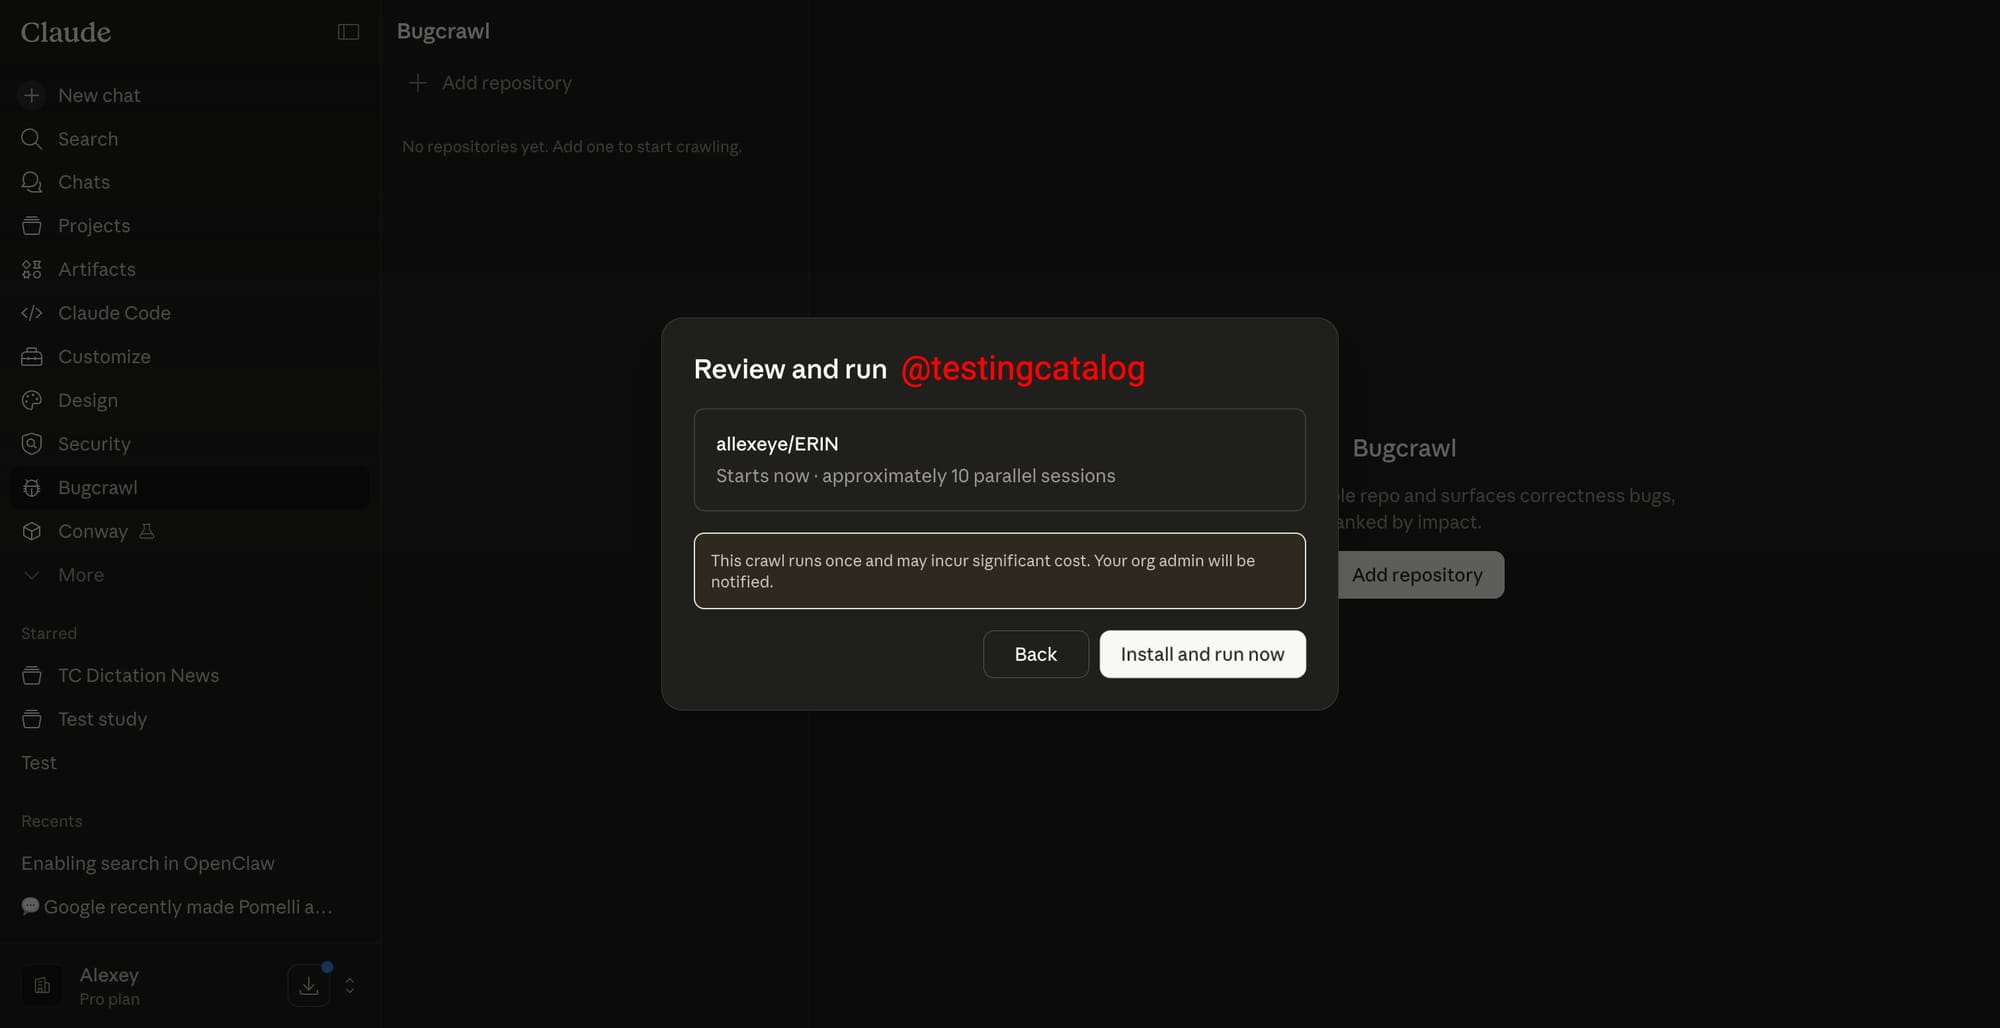The width and height of the screenshot is (2000, 1028).
Task: Click the Test study project icon
Action: click(32, 719)
